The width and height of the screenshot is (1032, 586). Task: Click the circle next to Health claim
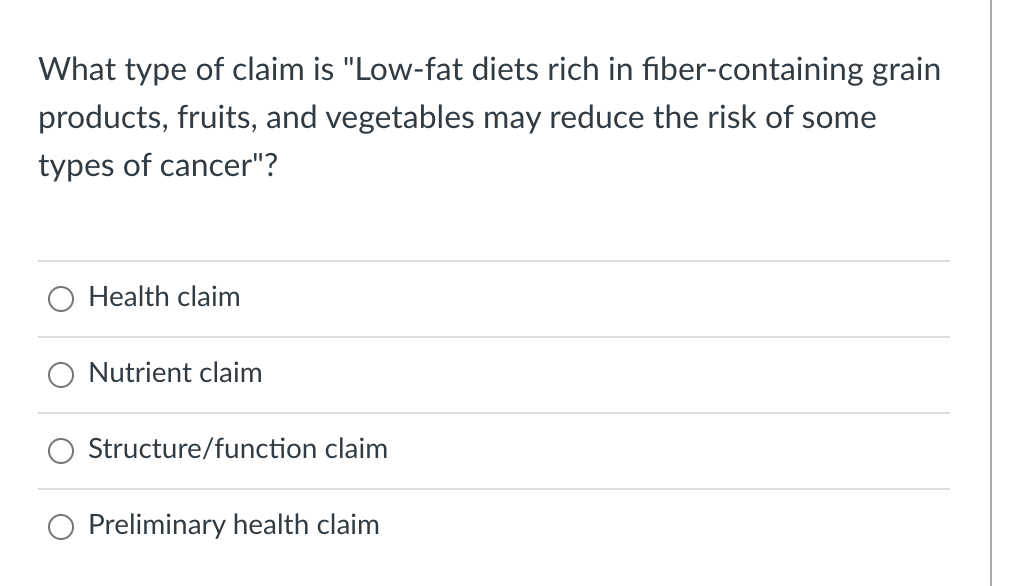(61, 298)
